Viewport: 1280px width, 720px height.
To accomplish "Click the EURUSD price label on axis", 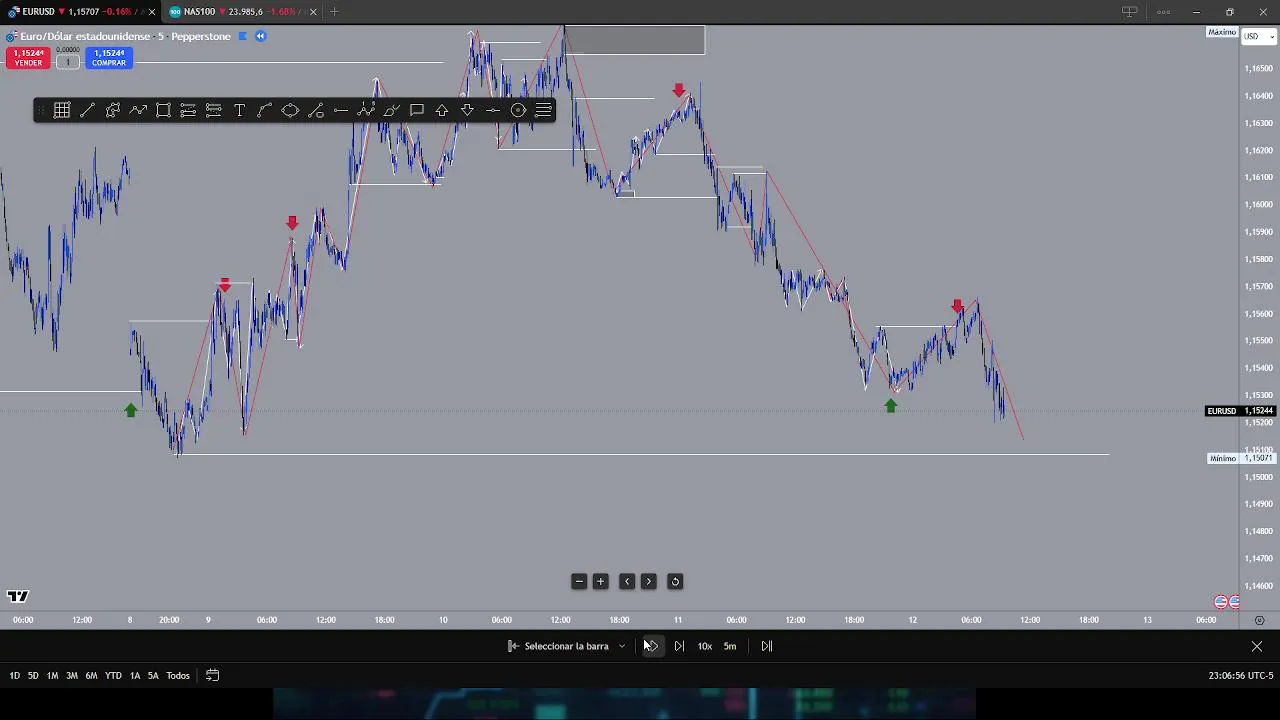I will tap(1222, 411).
